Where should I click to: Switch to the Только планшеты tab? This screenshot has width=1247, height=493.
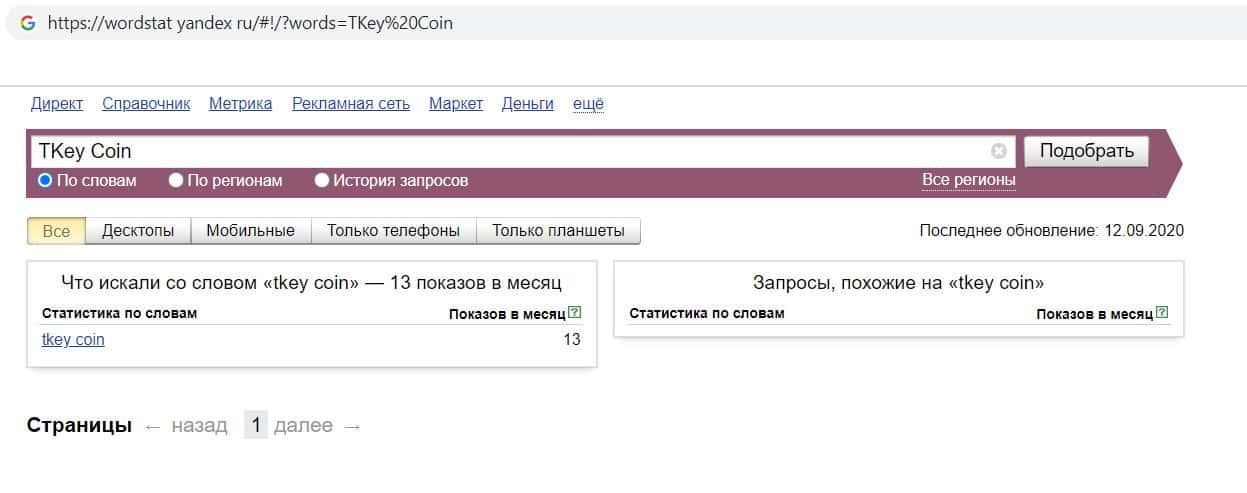[x=558, y=231]
